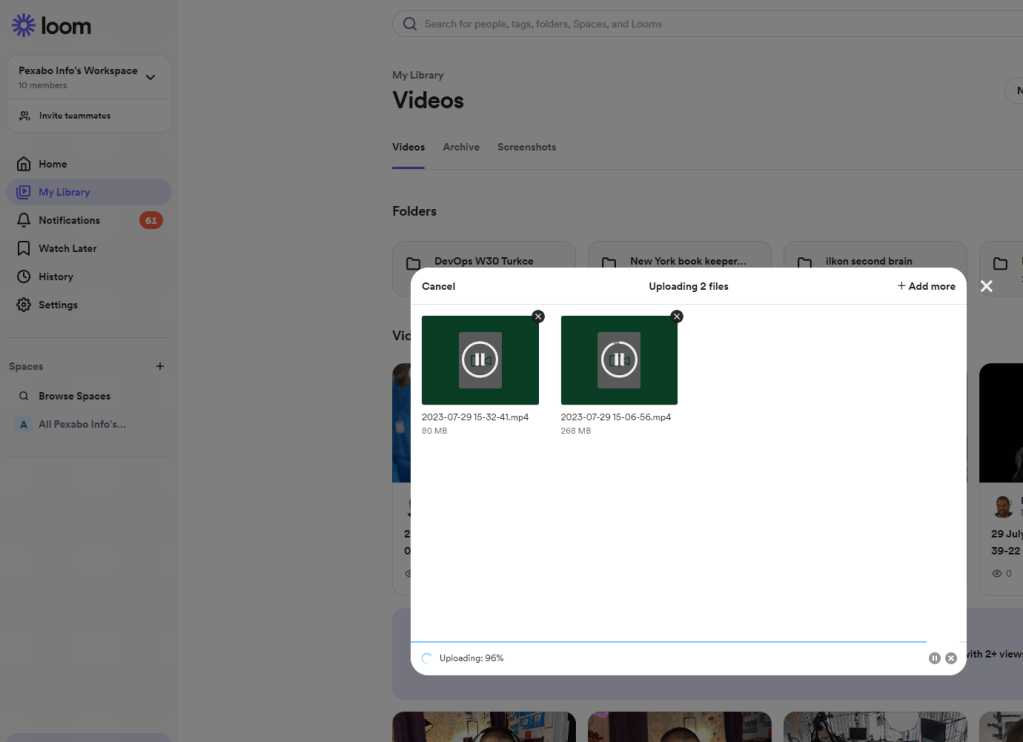Click the Uploading 2 files title
Viewport: 1023px width, 742px height.
click(688, 286)
